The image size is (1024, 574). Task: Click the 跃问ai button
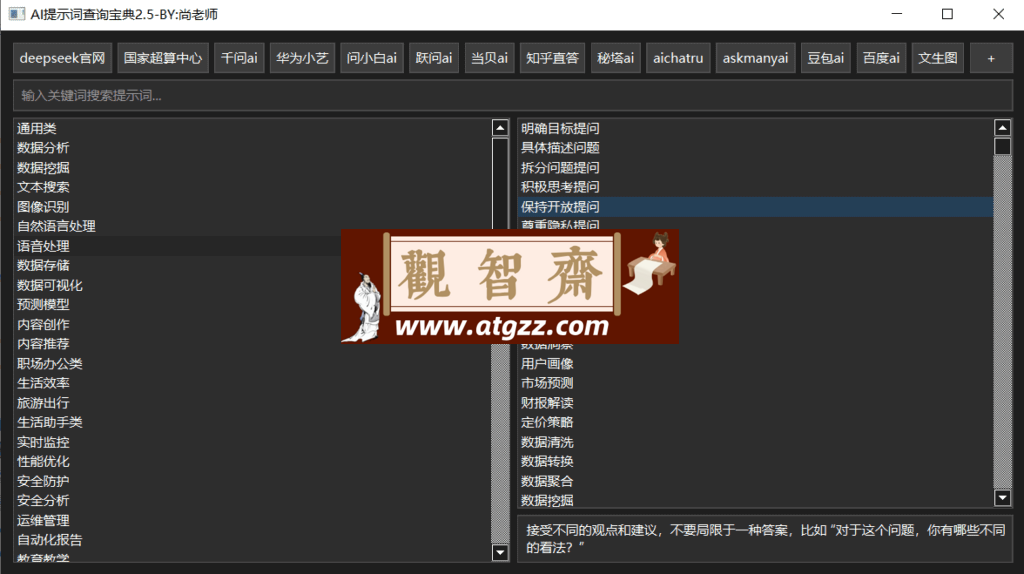pyautogui.click(x=434, y=58)
